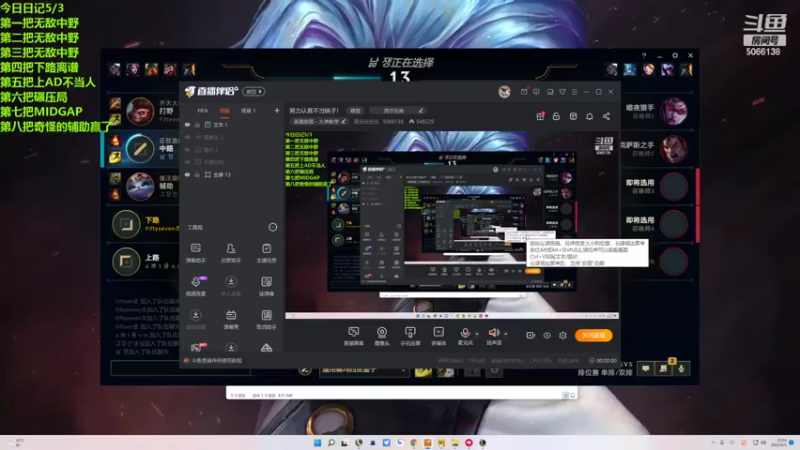The image size is (800, 450).
Task: Add a 多媒体 multimedia source
Action: (x=438, y=336)
